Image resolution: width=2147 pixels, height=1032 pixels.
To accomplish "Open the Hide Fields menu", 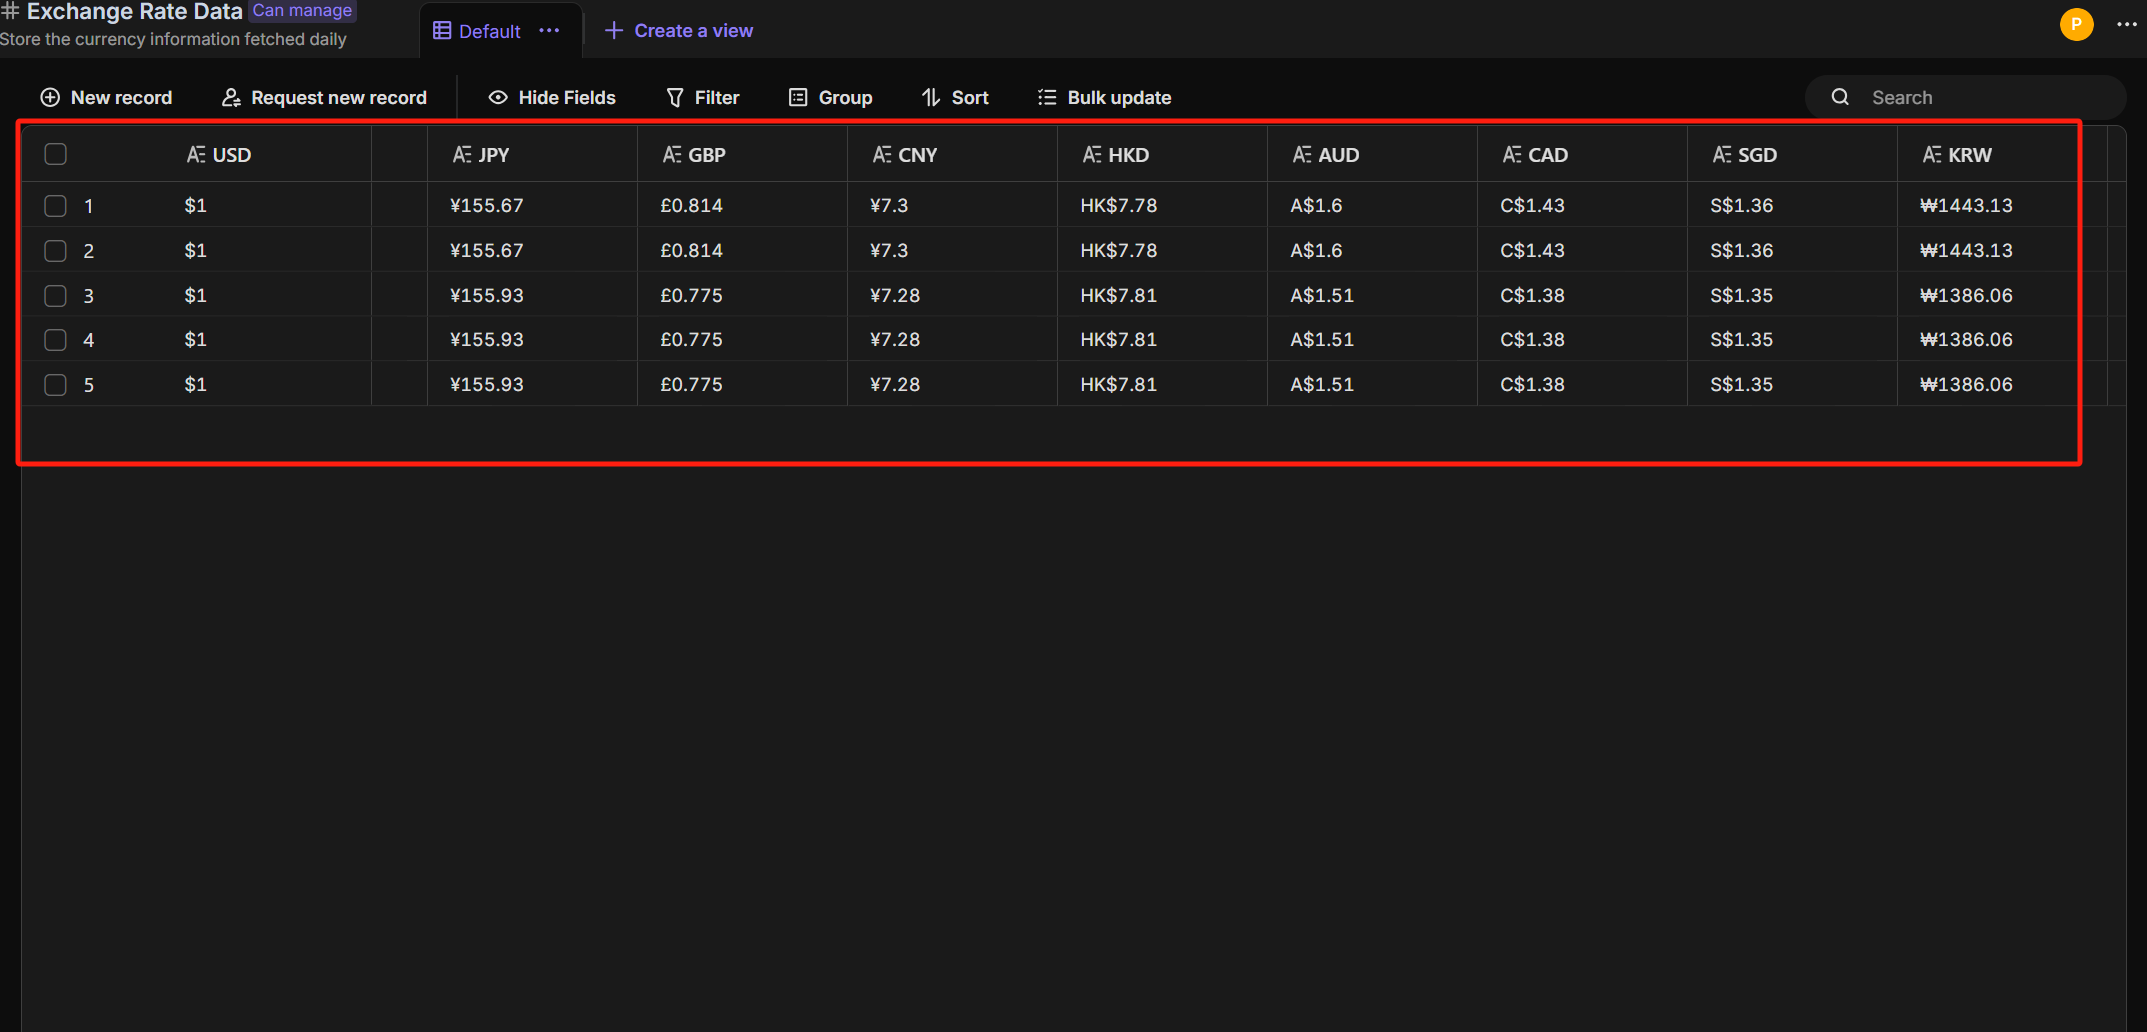I will [x=552, y=97].
